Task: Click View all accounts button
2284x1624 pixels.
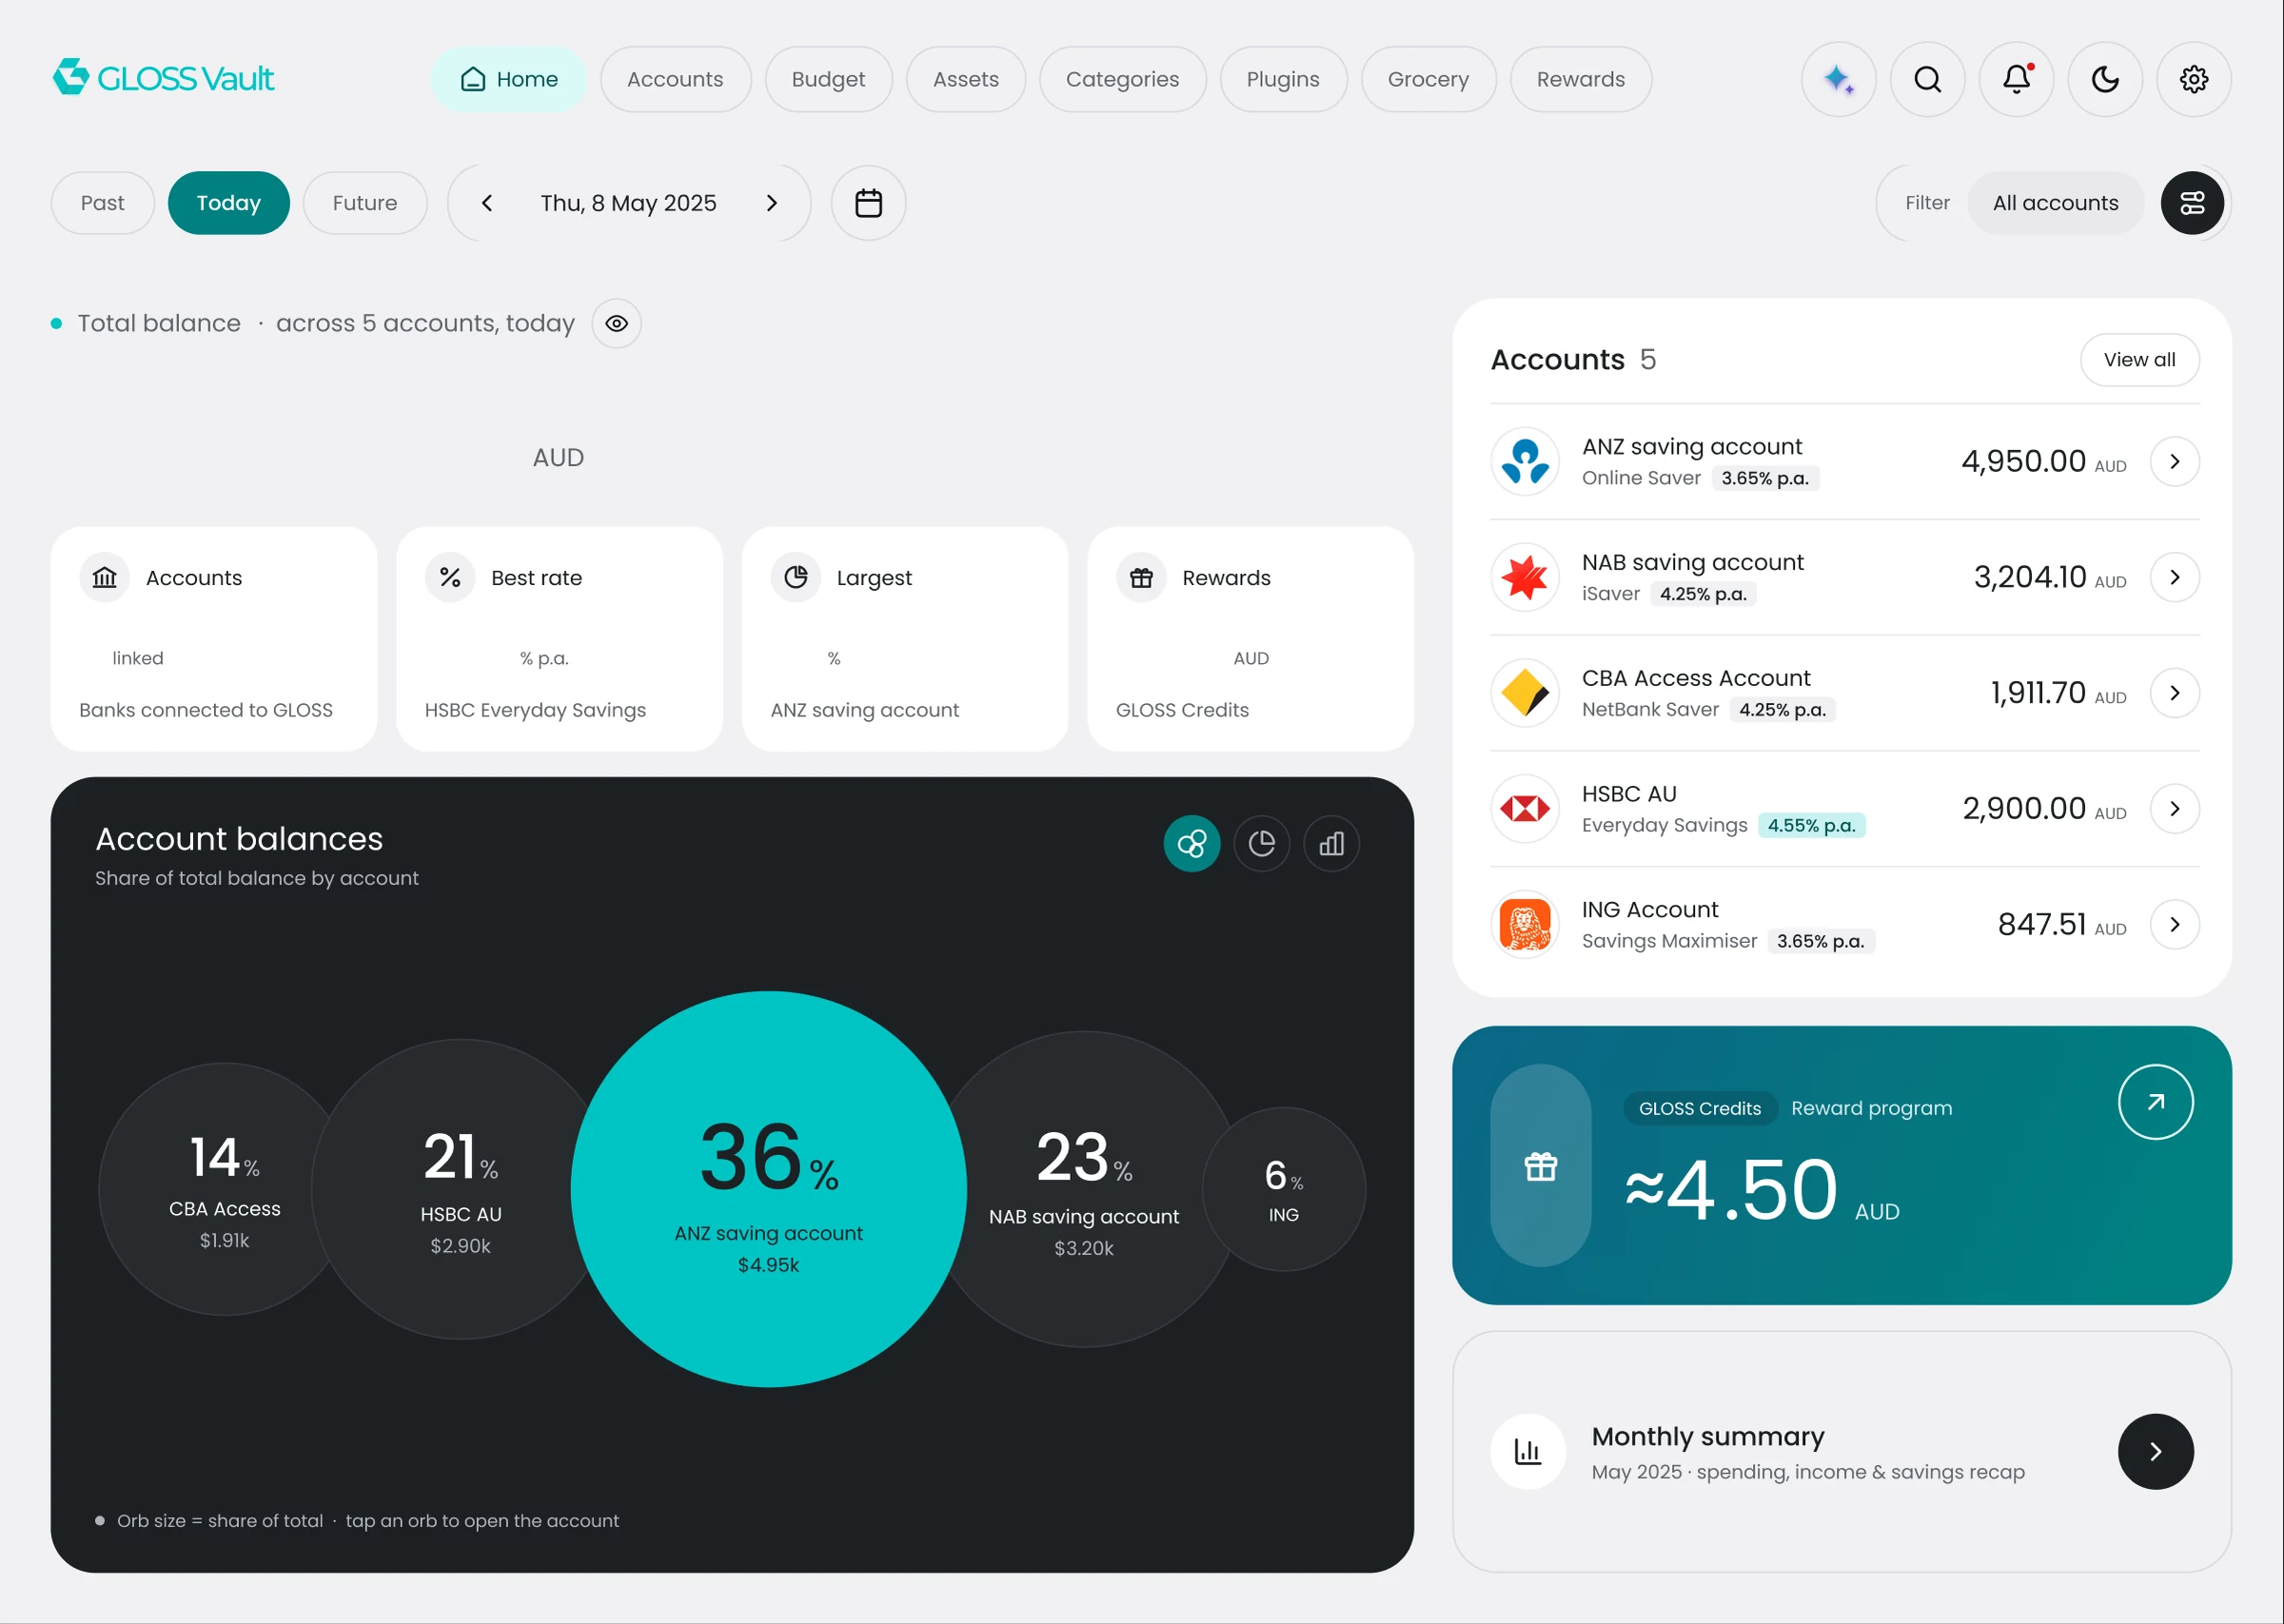Action: tap(2139, 360)
